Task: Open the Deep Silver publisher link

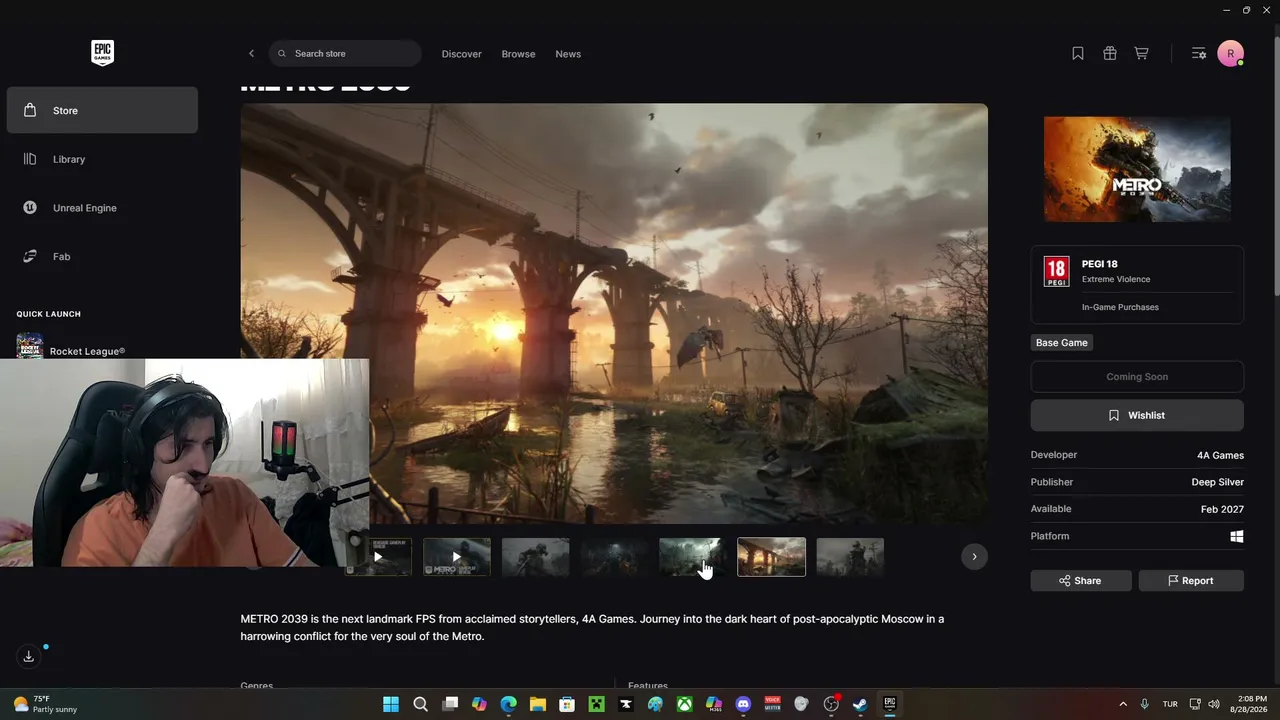Action: (x=1218, y=482)
